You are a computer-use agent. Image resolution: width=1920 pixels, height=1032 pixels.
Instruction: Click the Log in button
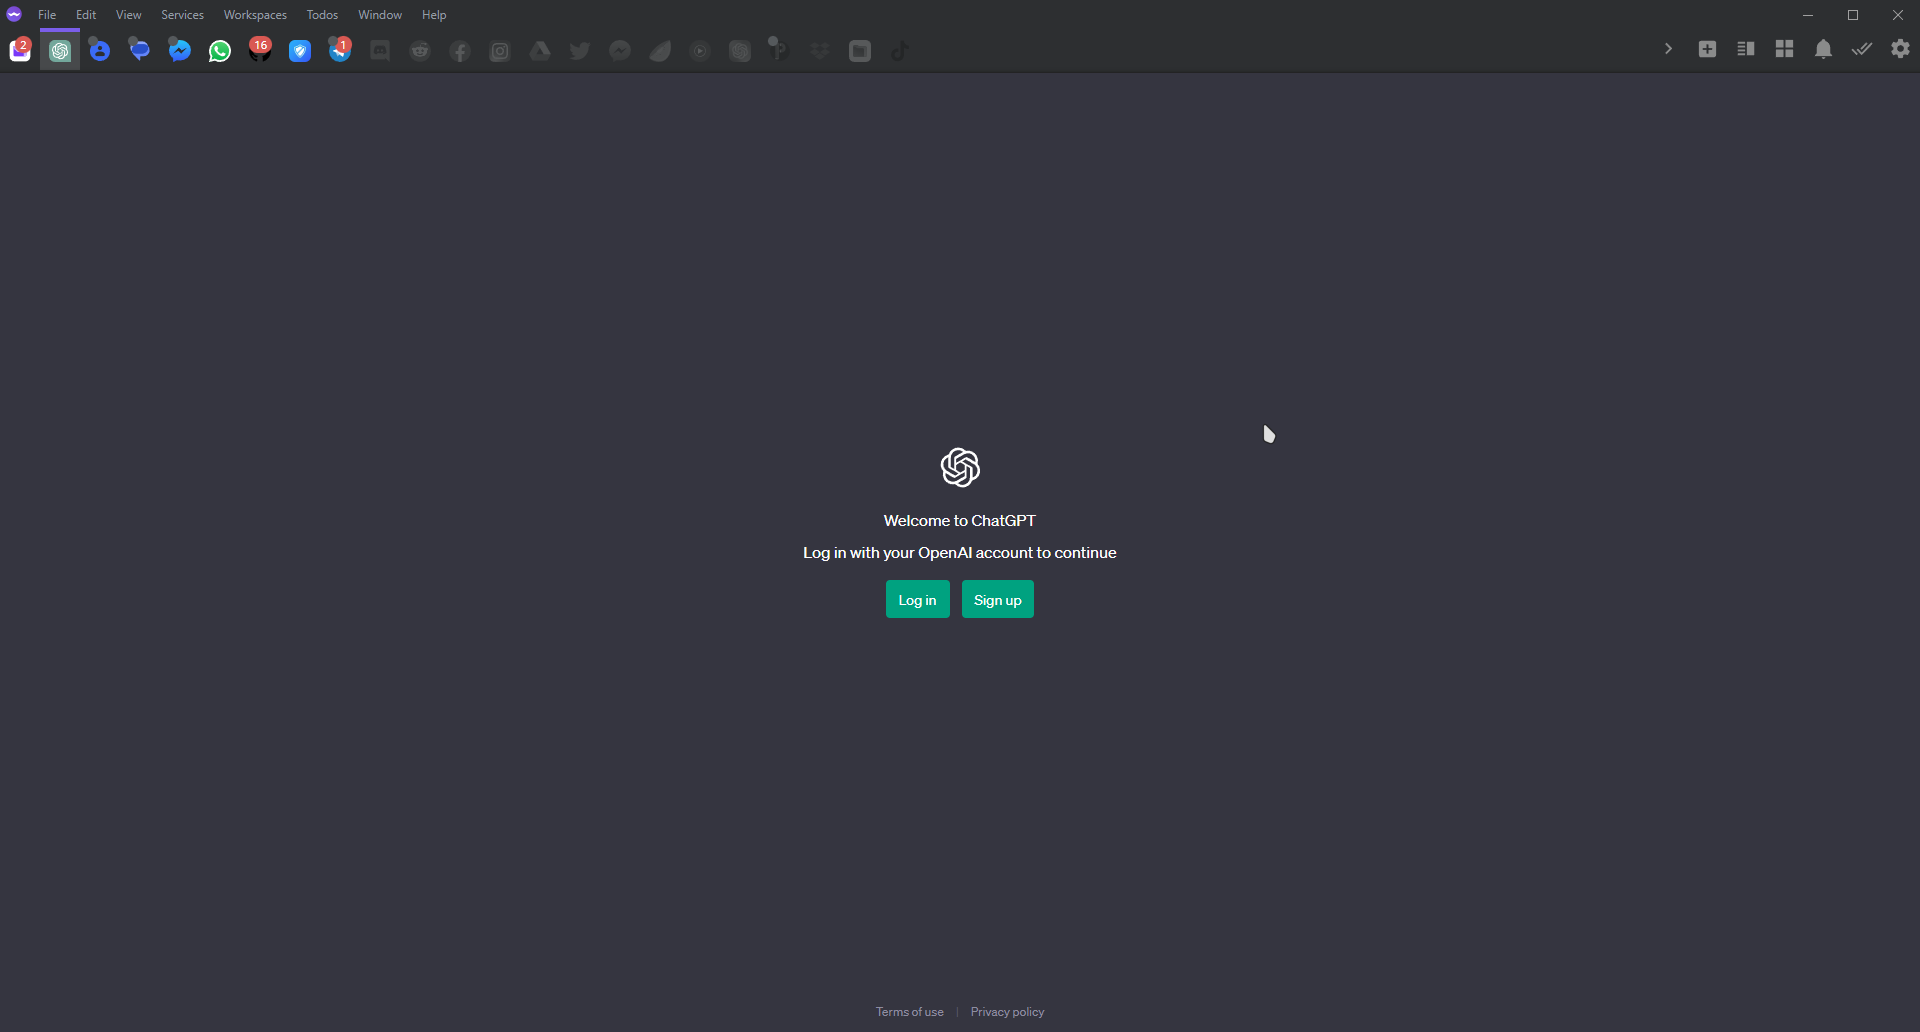(x=917, y=599)
